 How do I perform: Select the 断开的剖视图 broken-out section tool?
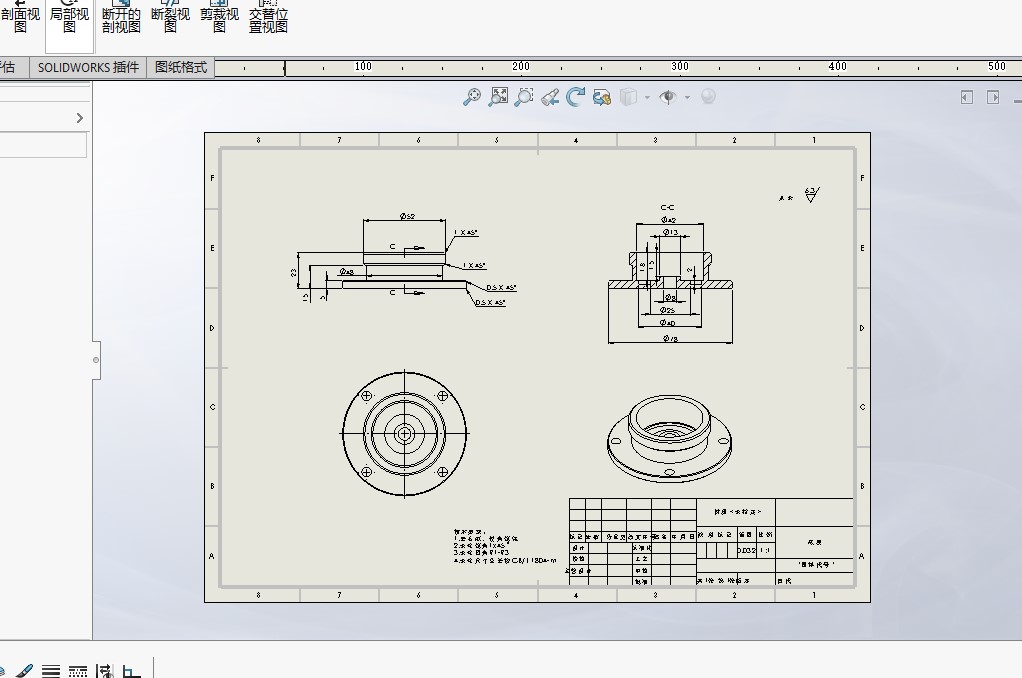(x=121, y=20)
